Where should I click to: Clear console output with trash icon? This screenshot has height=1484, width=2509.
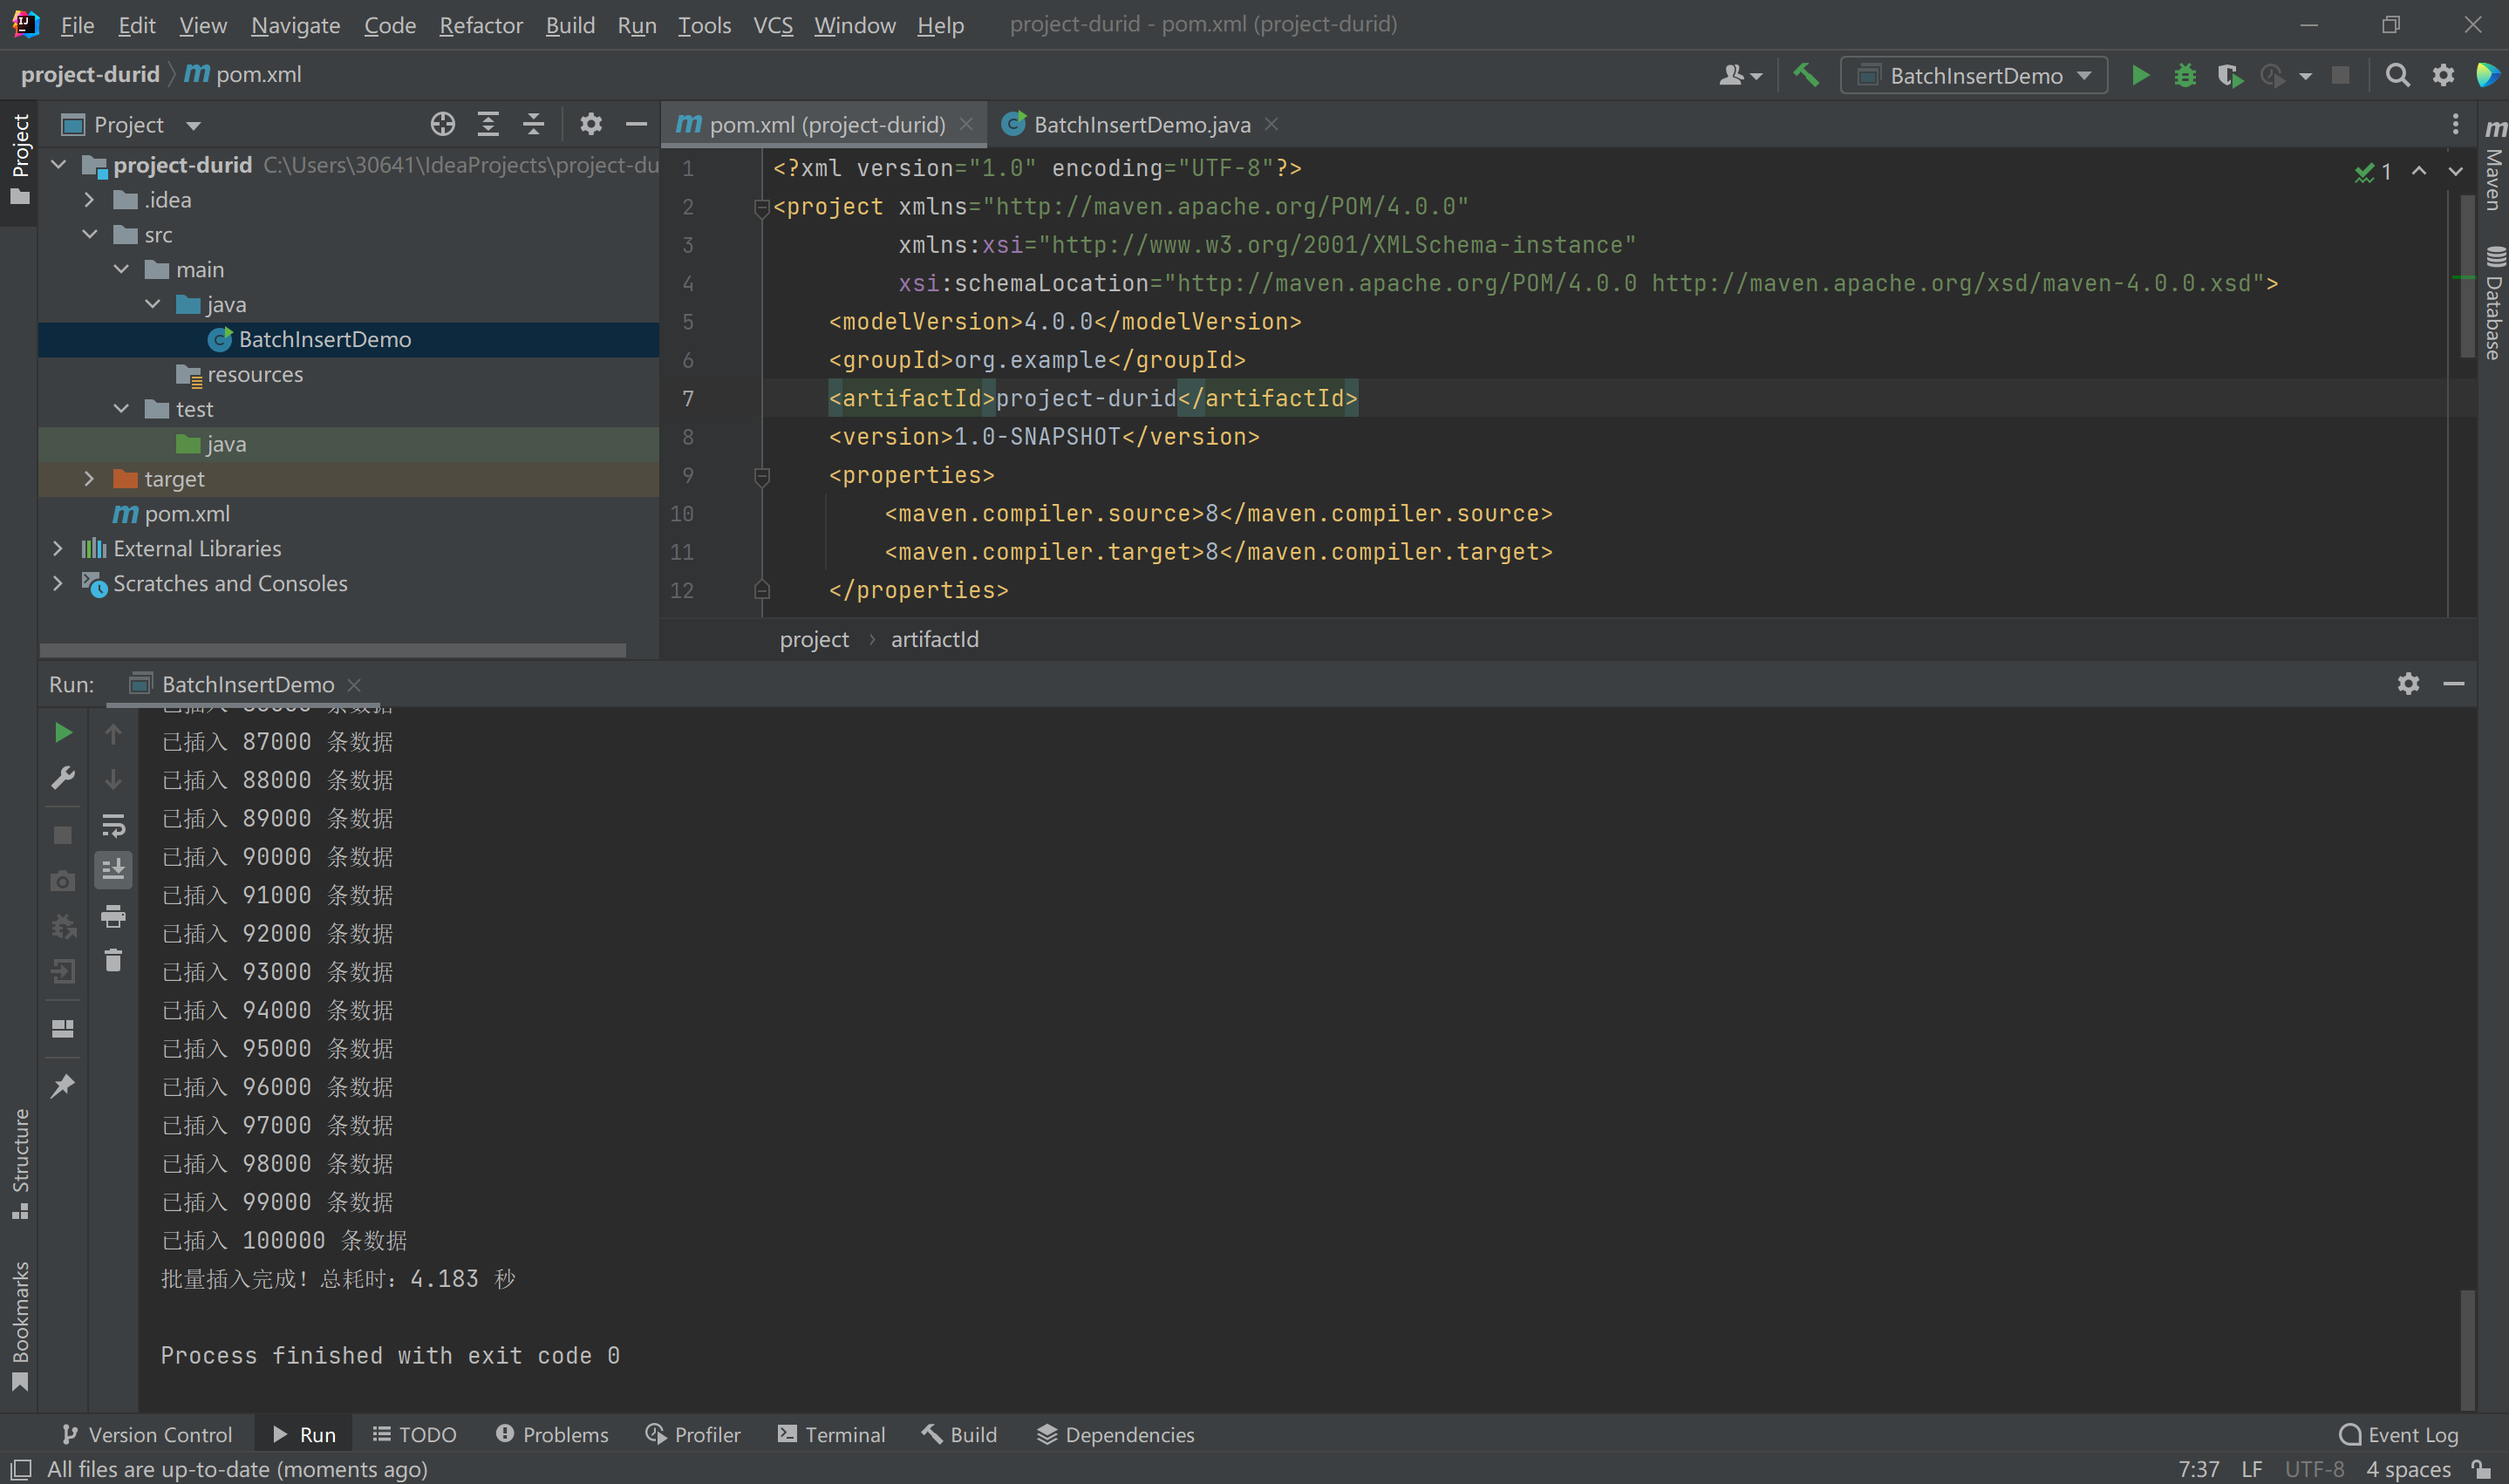[x=113, y=961]
